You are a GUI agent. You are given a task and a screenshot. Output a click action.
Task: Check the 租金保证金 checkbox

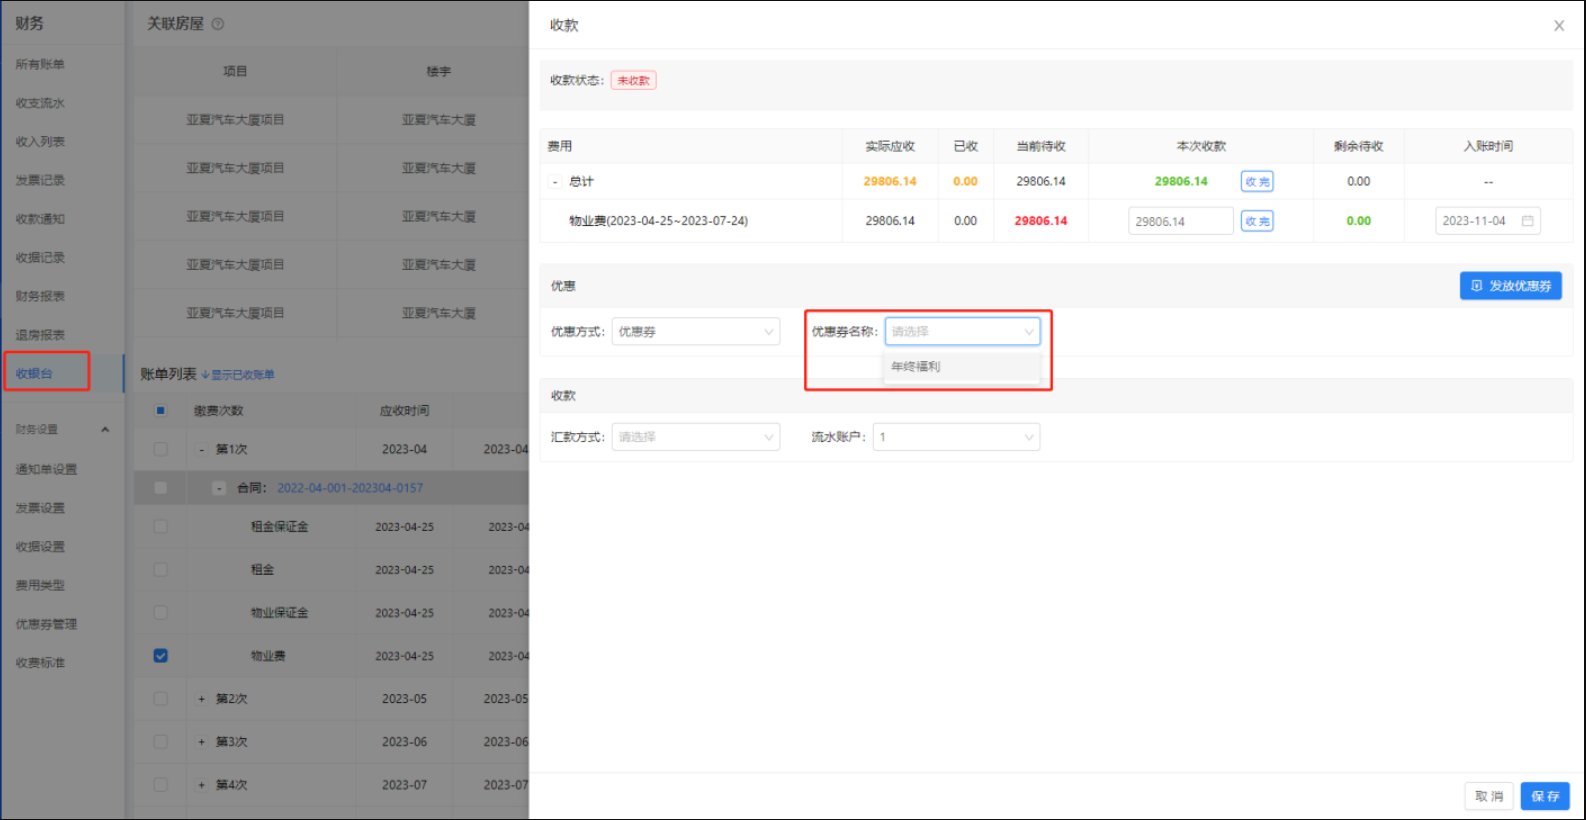coord(160,527)
